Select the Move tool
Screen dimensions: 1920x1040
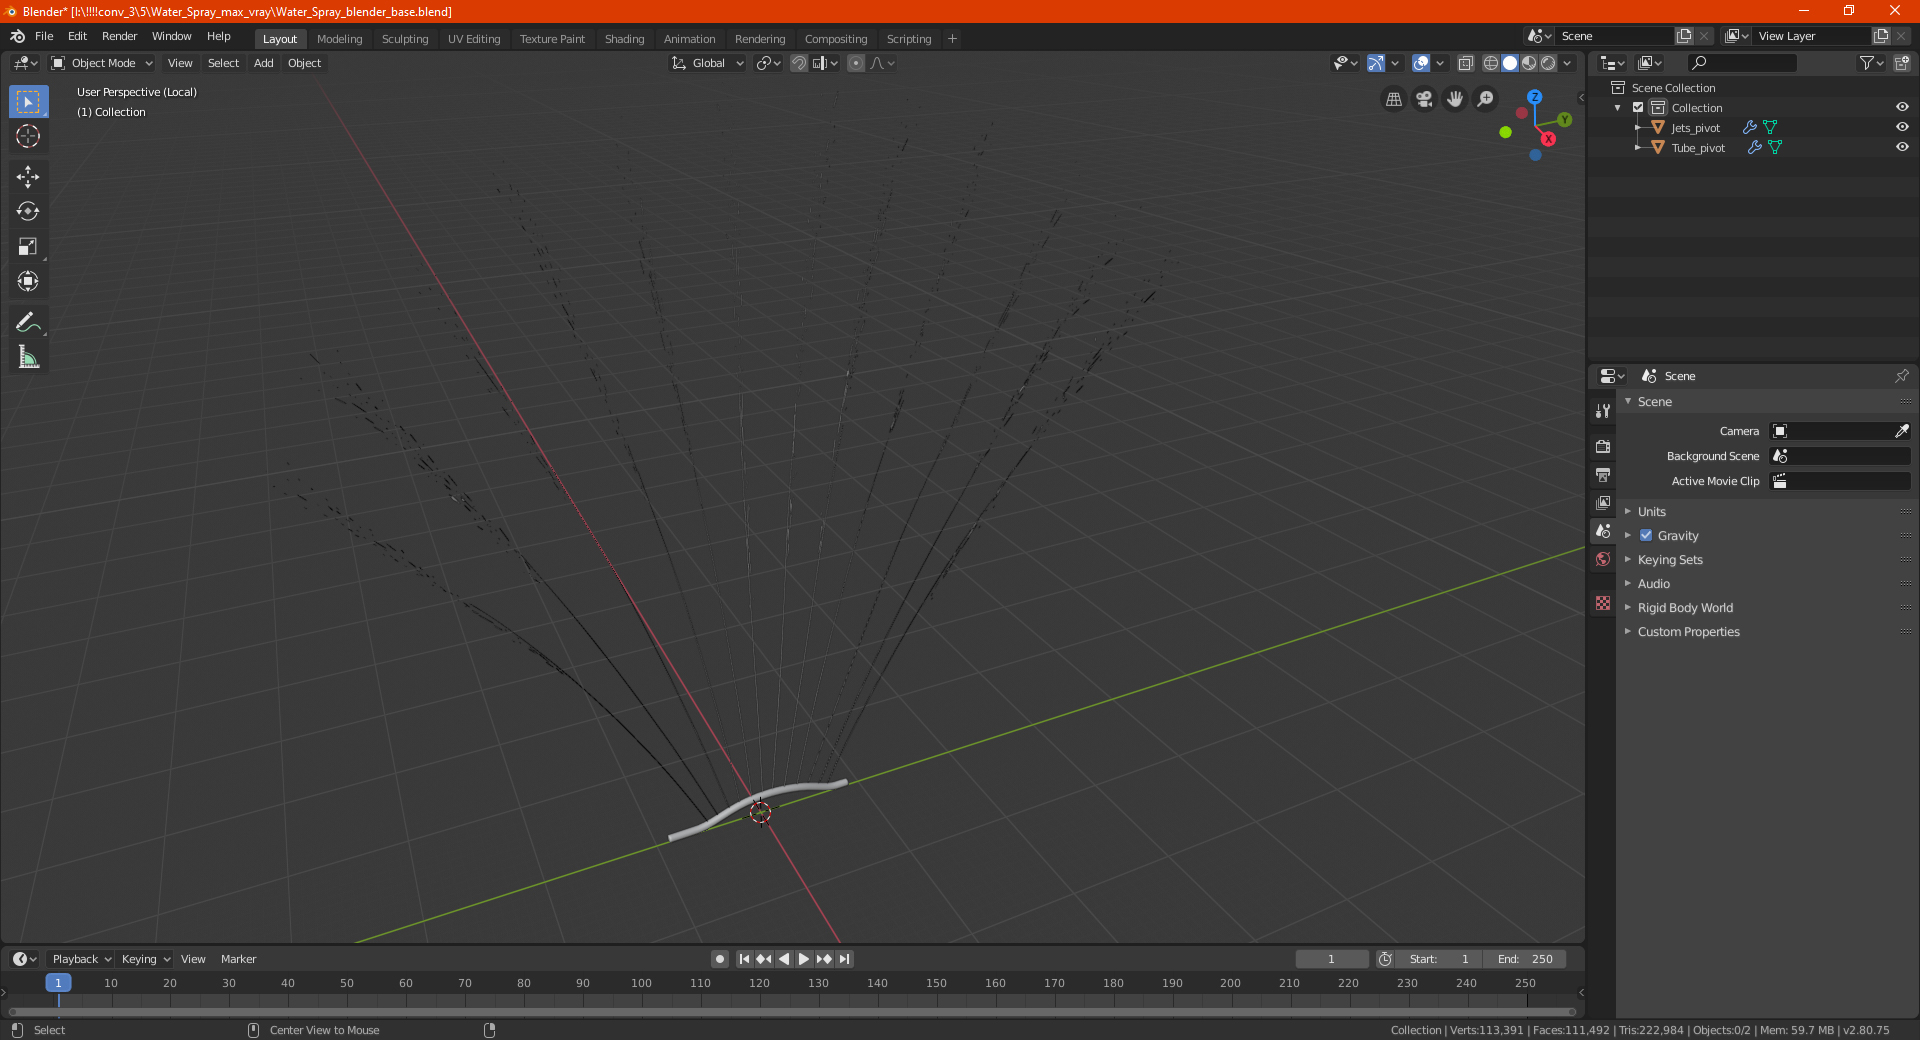coord(28,177)
